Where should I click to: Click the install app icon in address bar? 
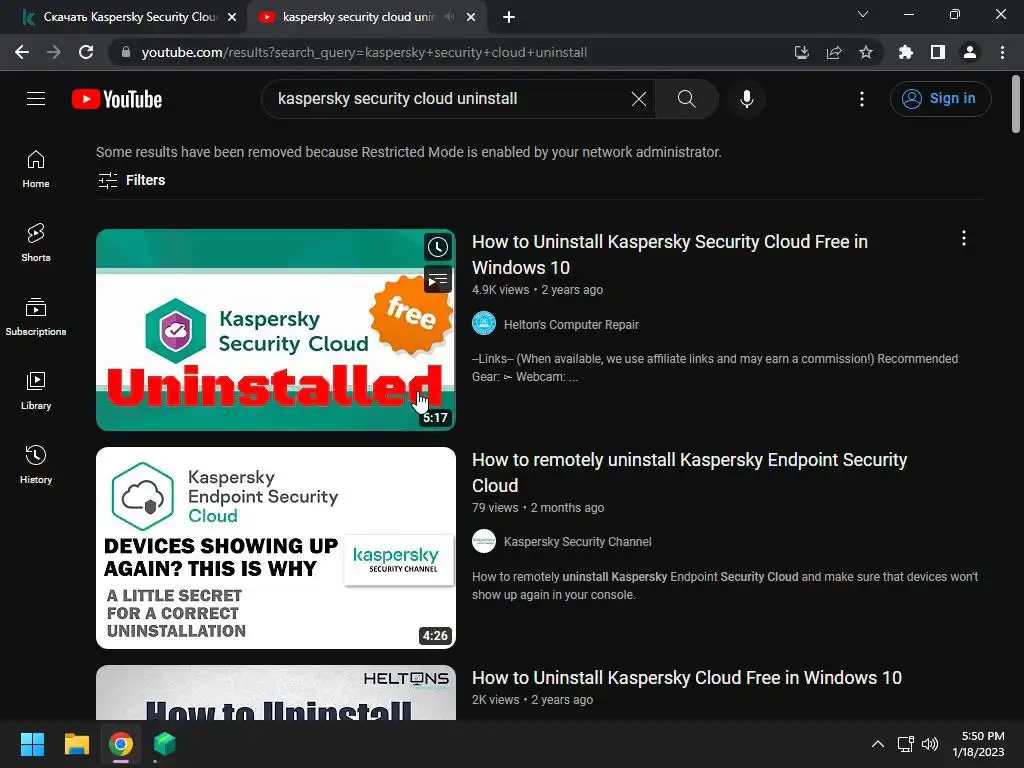(802, 52)
